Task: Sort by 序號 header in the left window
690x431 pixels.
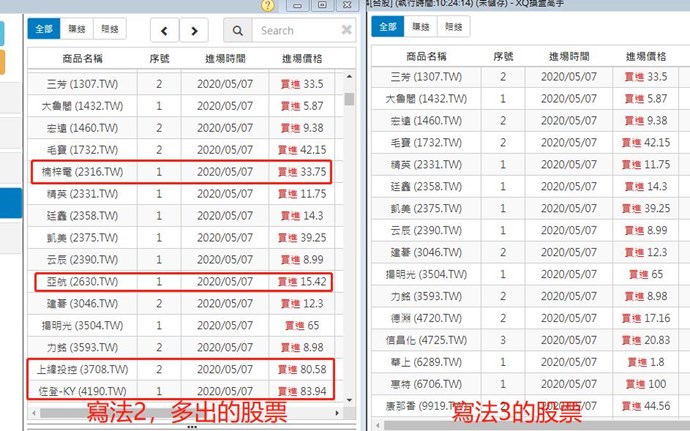Action: (x=159, y=59)
